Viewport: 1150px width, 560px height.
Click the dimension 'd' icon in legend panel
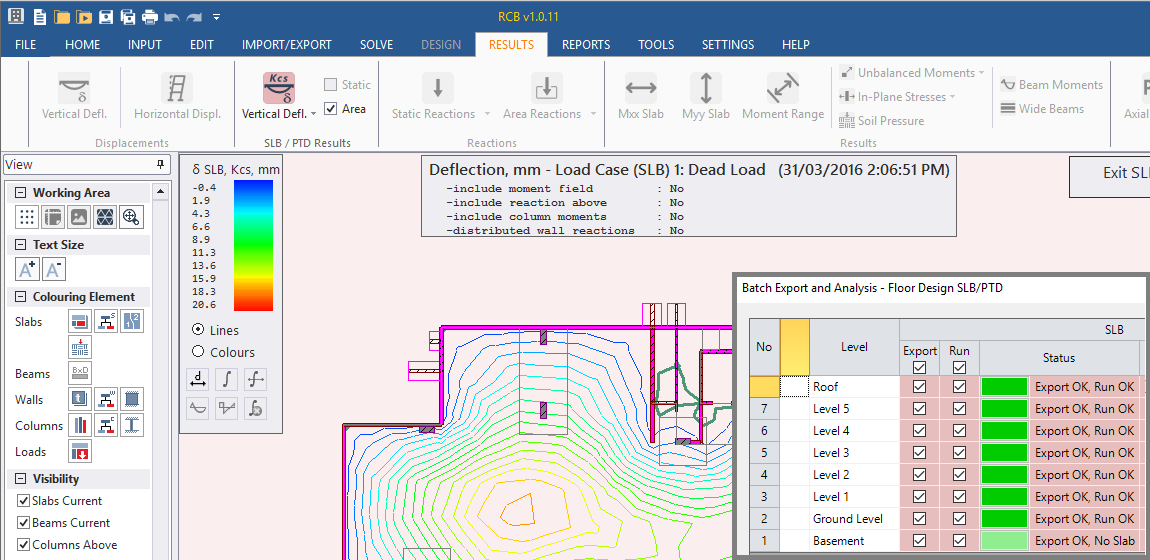(x=198, y=379)
